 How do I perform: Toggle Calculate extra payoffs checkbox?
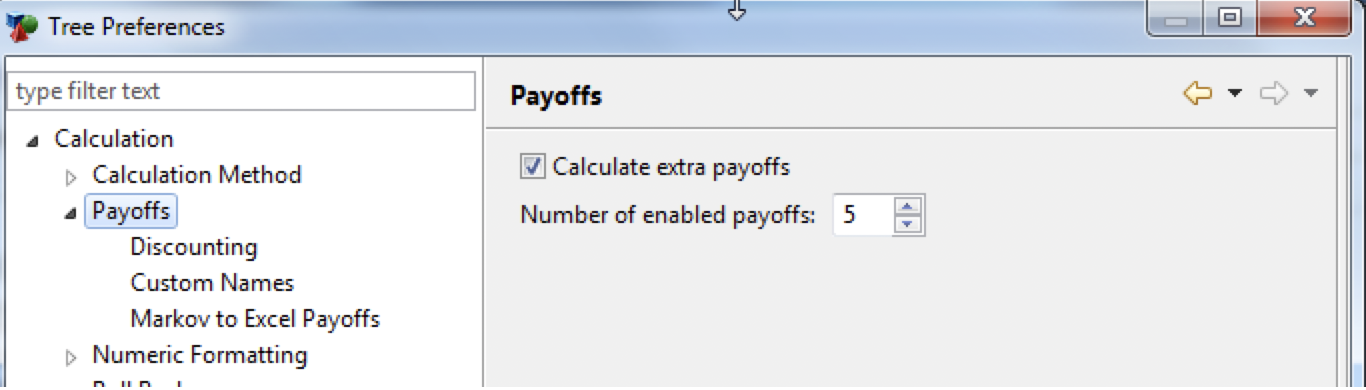point(532,167)
